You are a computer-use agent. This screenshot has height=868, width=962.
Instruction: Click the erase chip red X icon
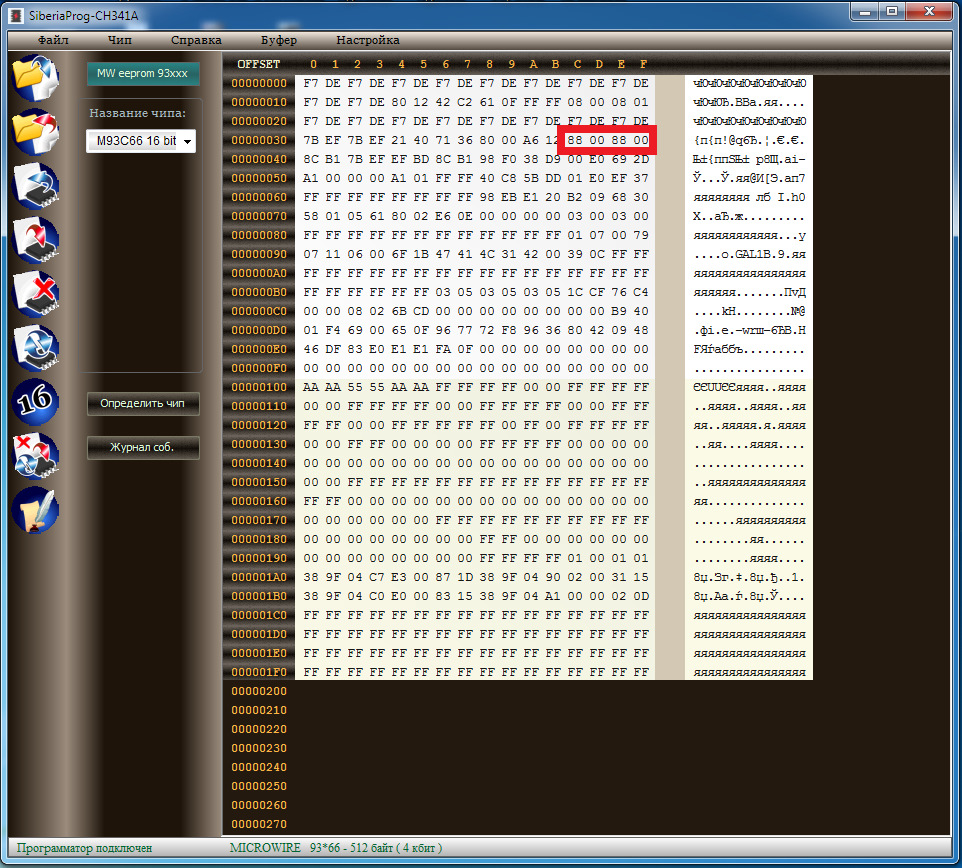pyautogui.click(x=35, y=294)
